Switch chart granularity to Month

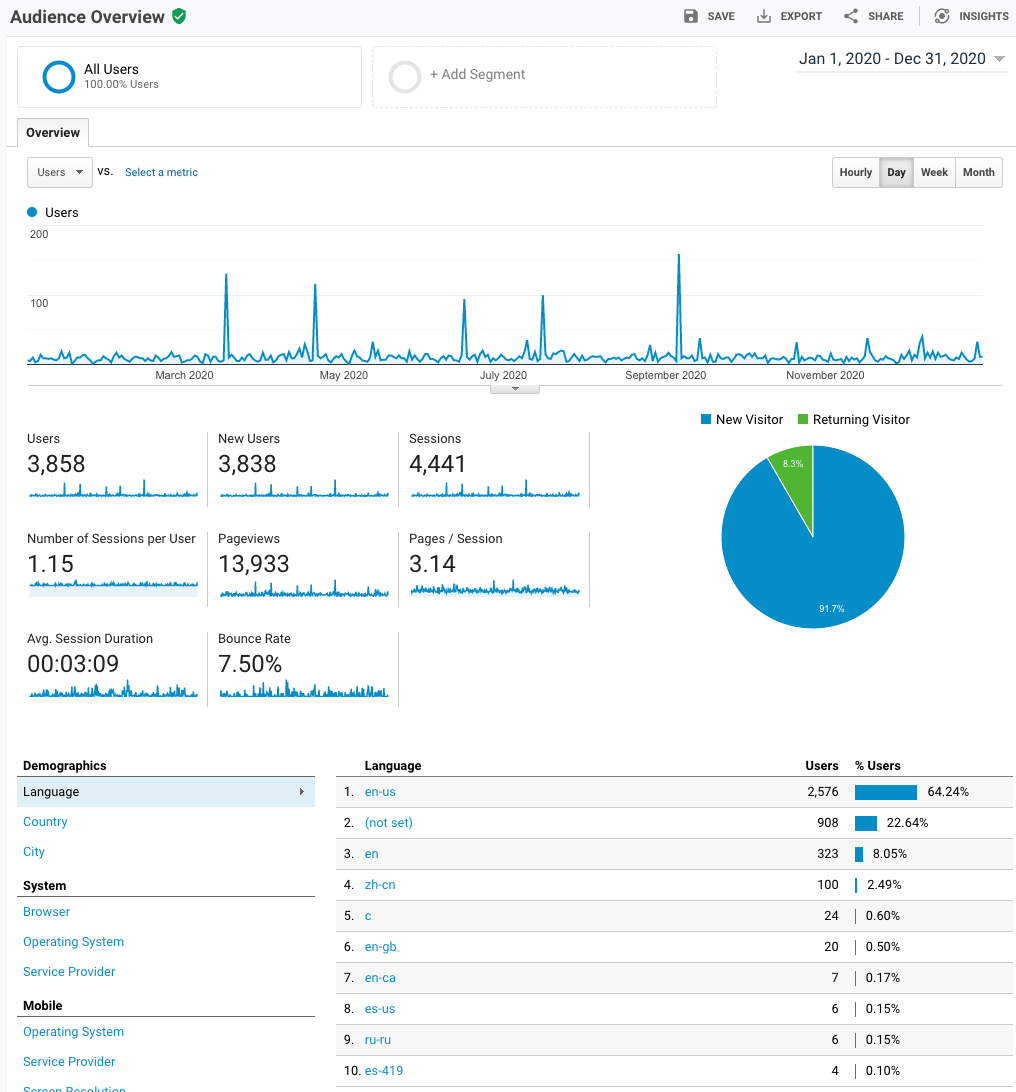[x=978, y=172]
